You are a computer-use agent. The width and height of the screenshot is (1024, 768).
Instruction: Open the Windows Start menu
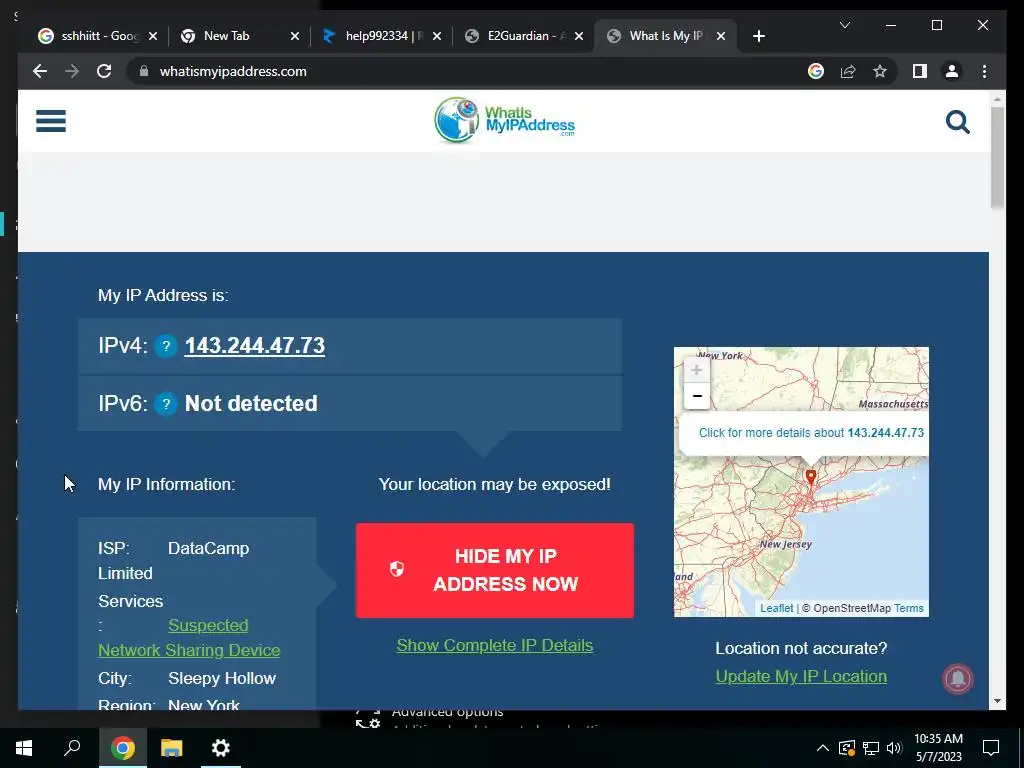point(24,748)
